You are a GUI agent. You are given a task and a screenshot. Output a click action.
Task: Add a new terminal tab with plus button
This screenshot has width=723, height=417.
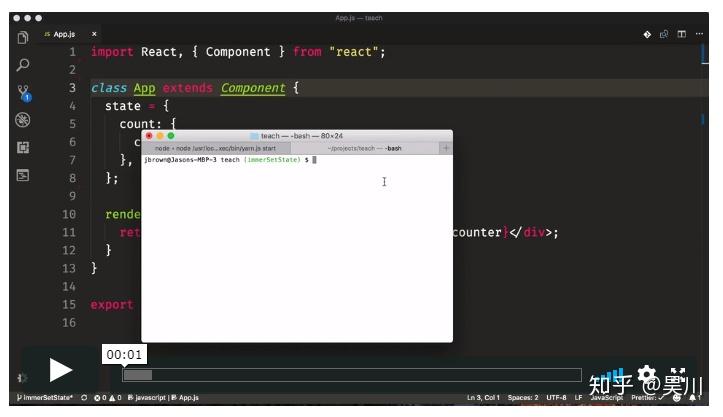445,148
